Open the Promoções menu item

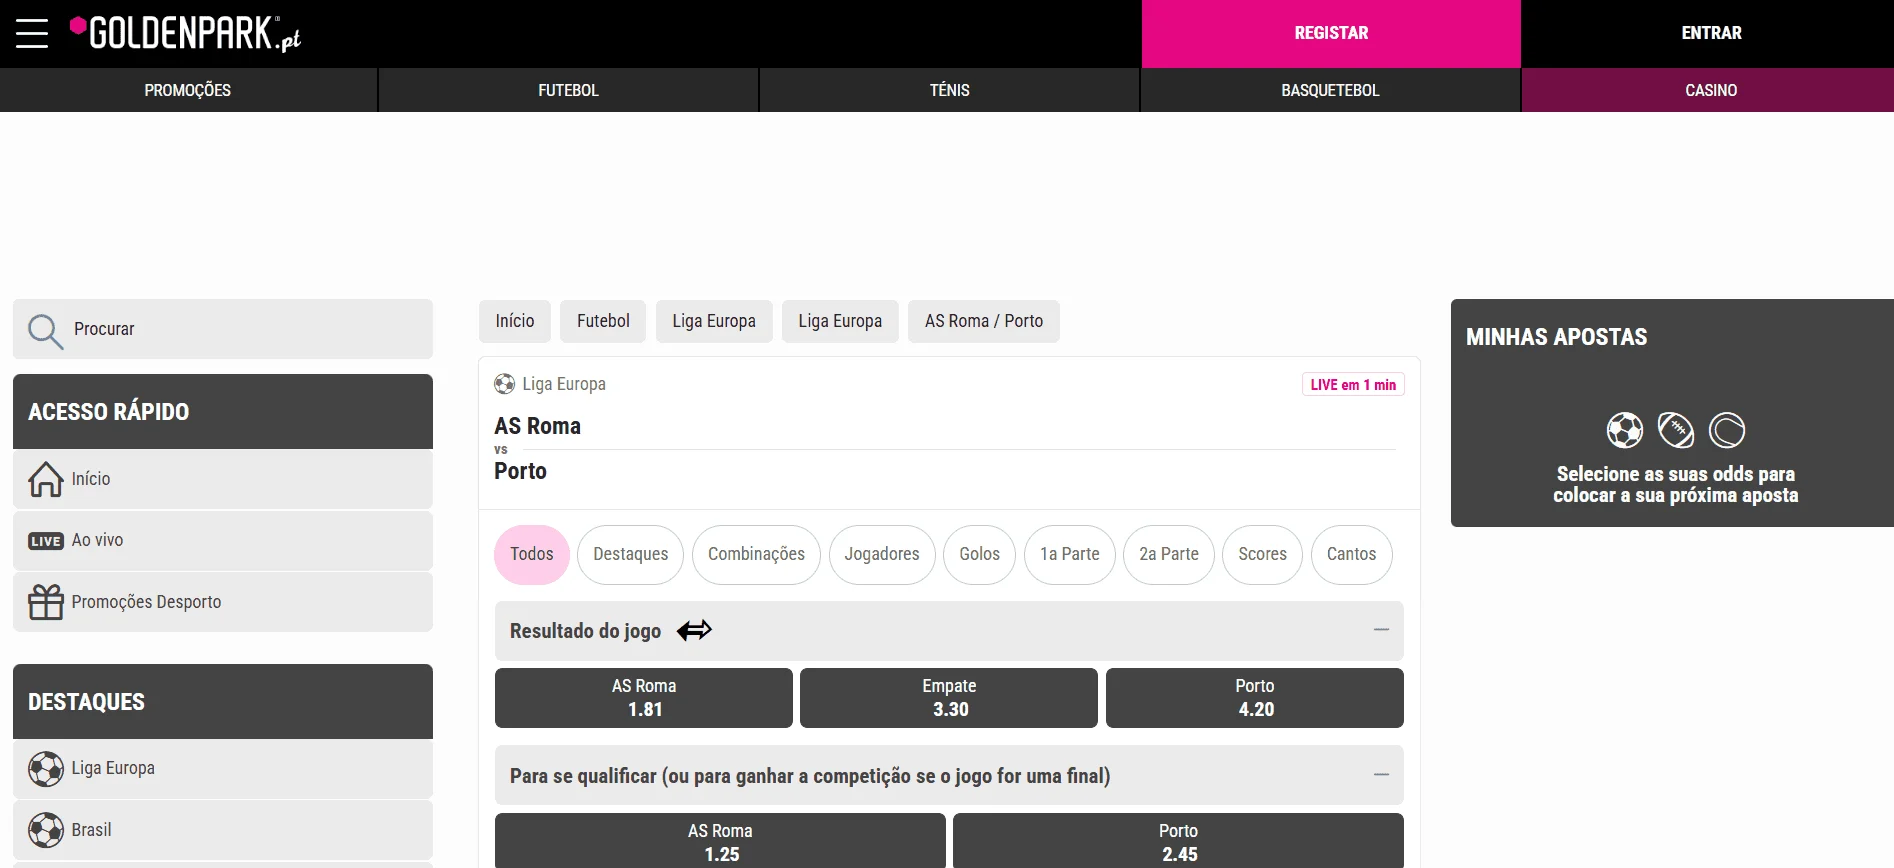(188, 90)
